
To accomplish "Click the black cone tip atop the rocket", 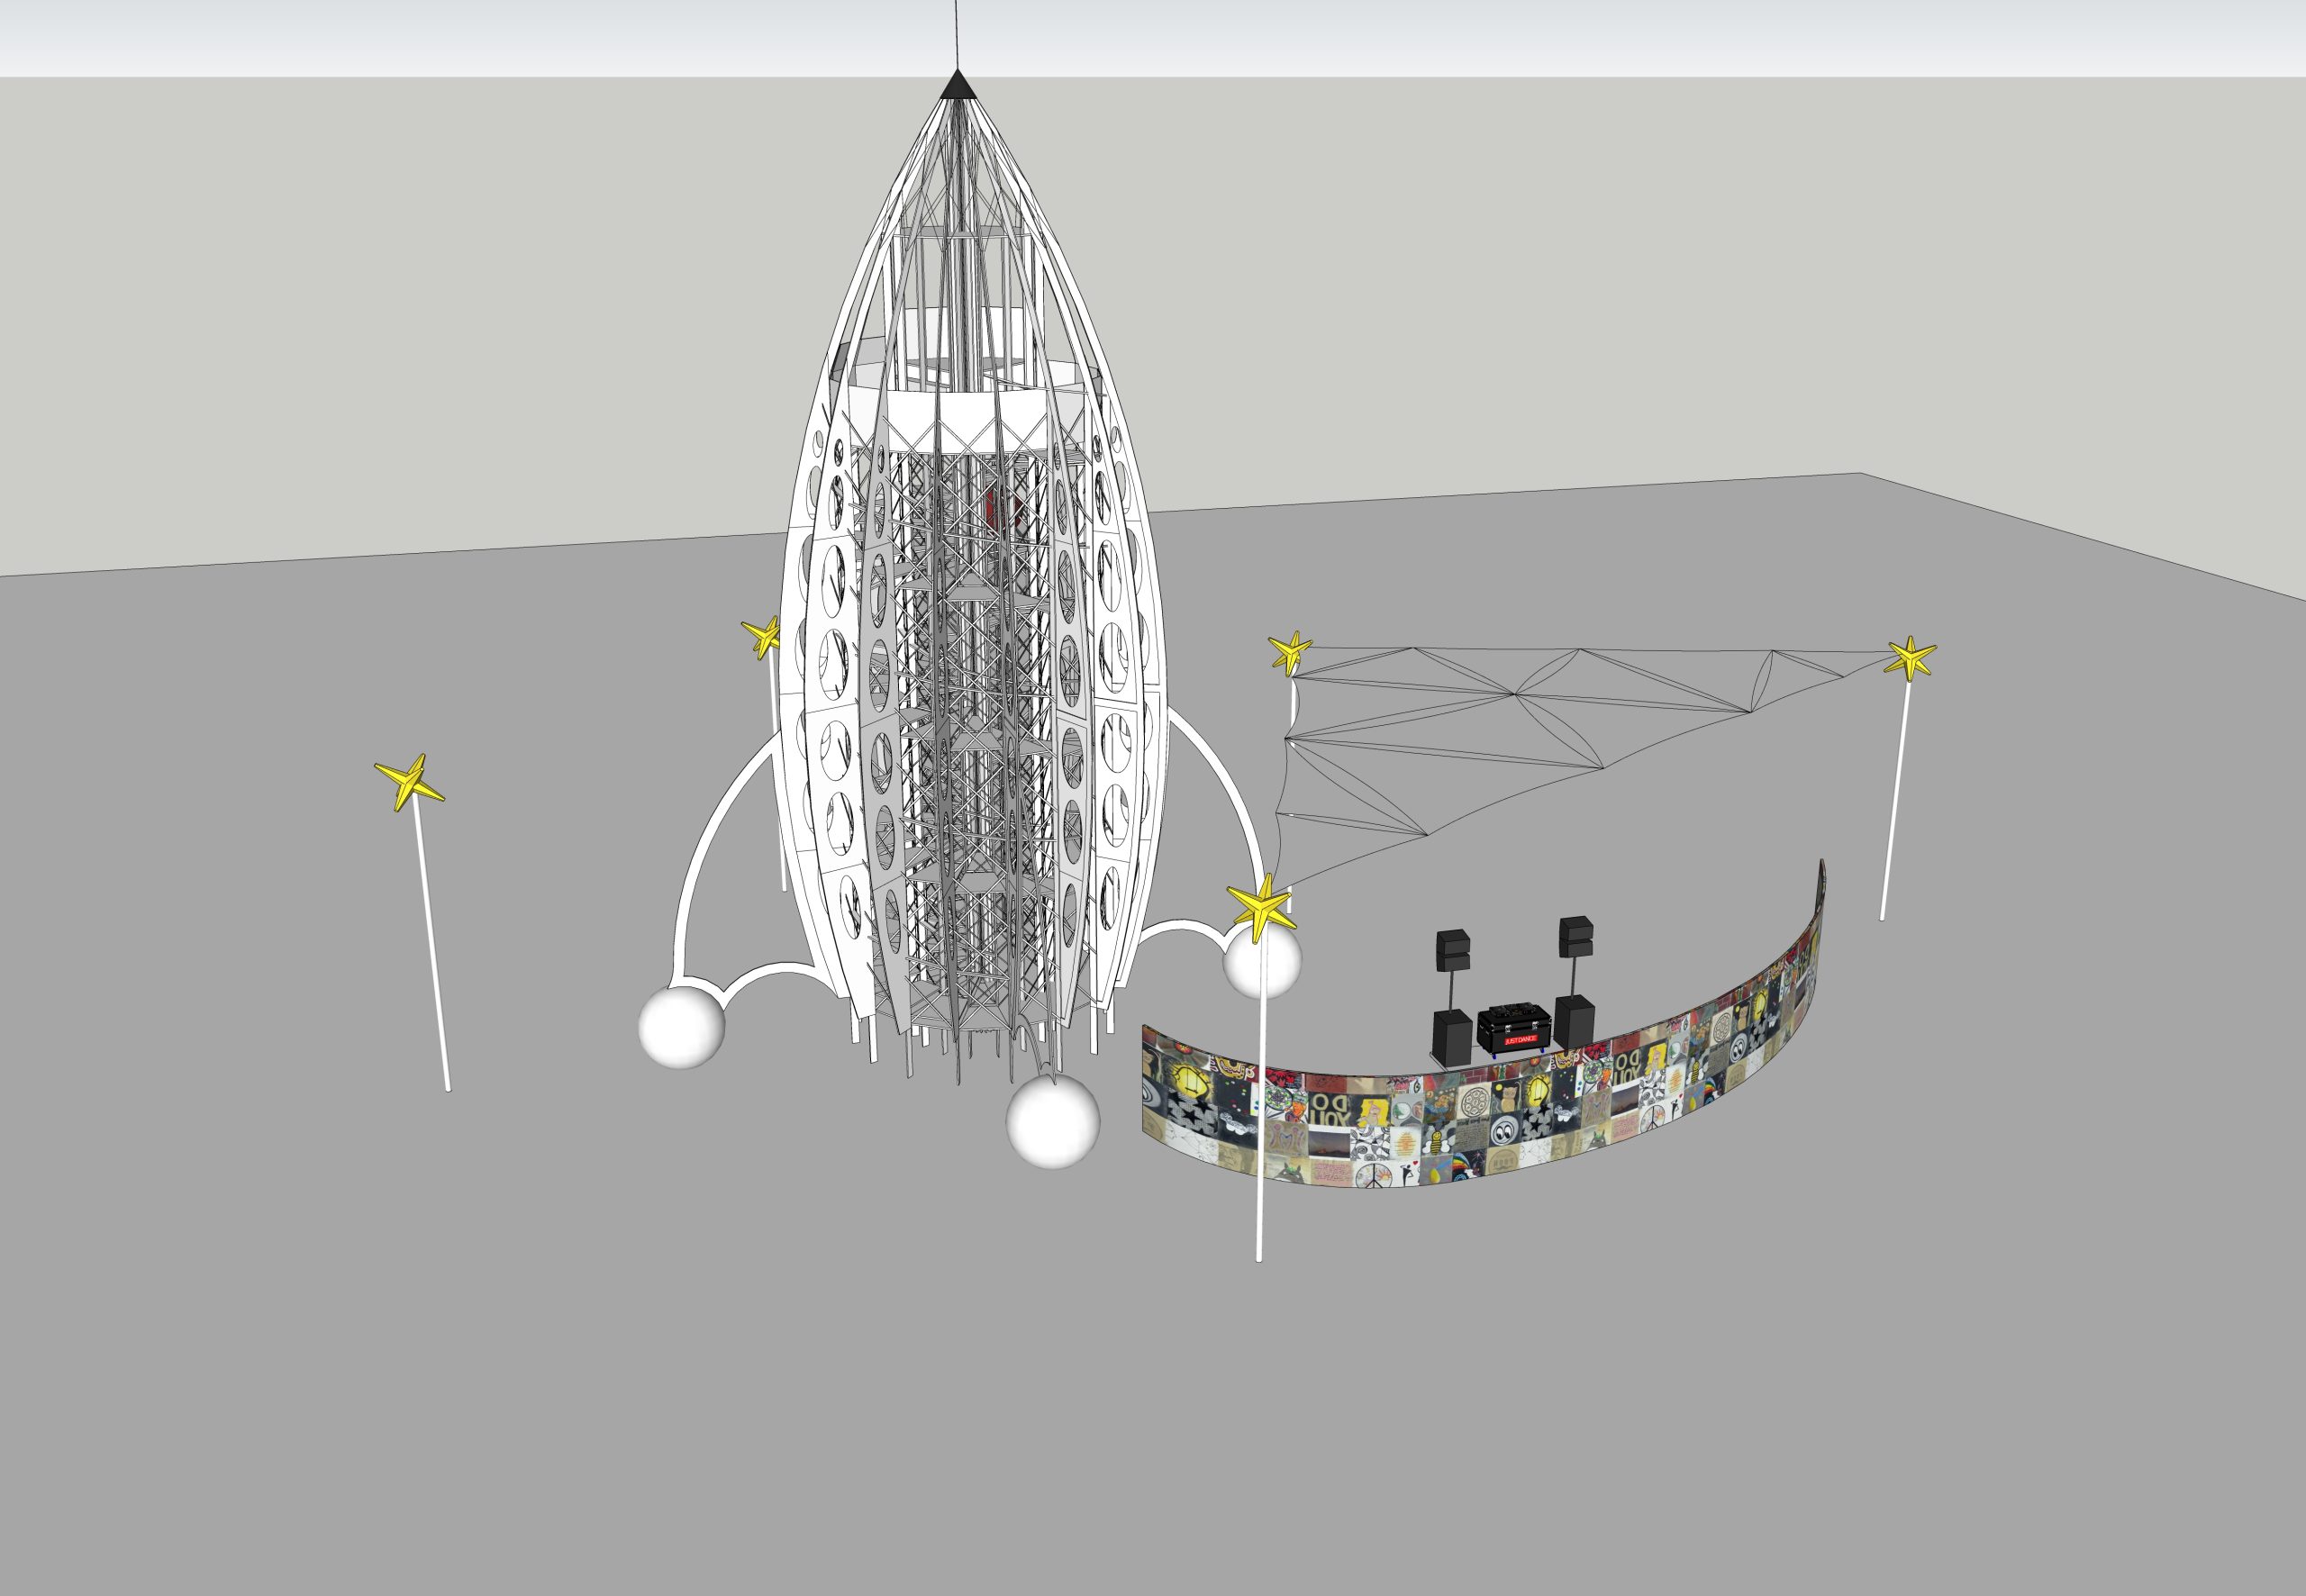I will point(957,87).
